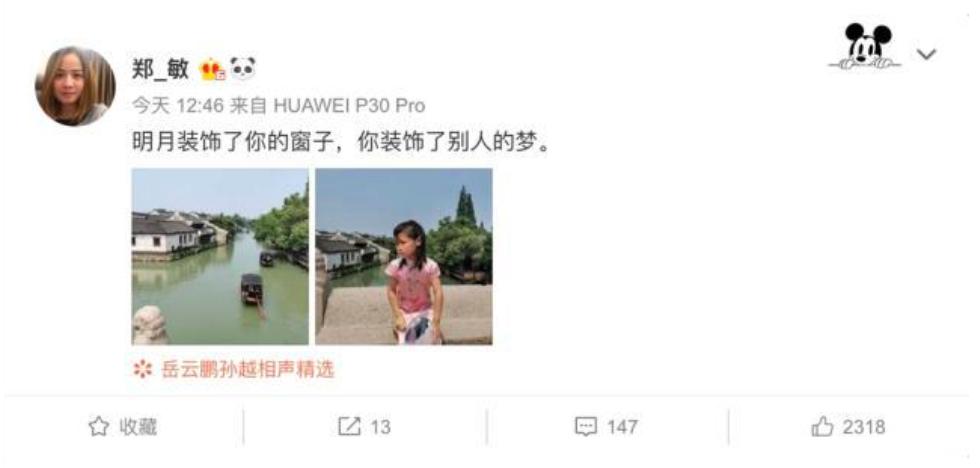The width and height of the screenshot is (980, 468).
Task: Click the HUAWEI P30 Pro source link
Action: point(349,106)
